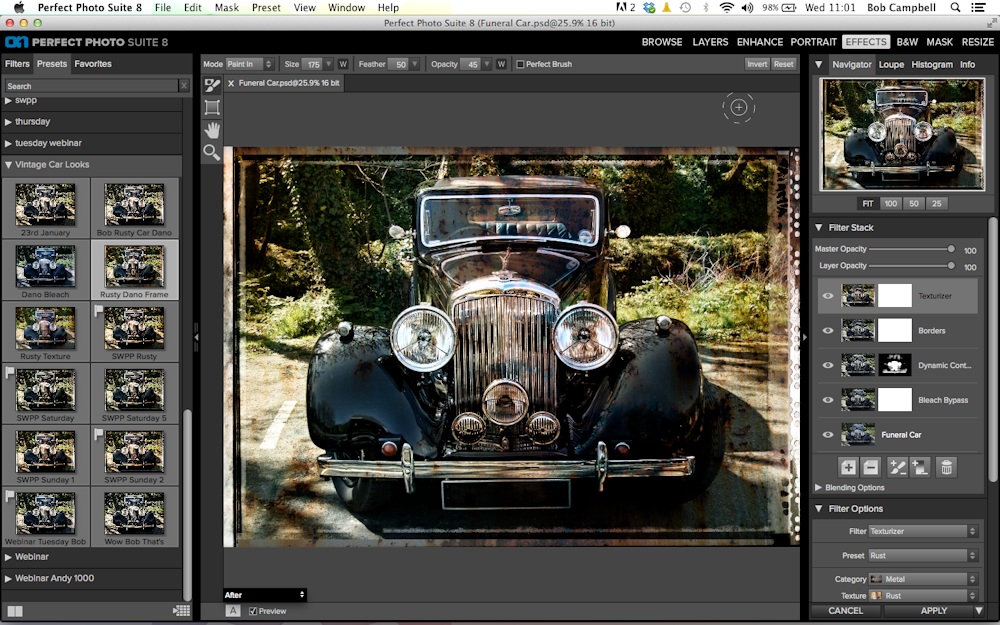Screen dimensions: 1000x625
Task: Expand the tuesday webinar preset category
Action: coord(8,143)
